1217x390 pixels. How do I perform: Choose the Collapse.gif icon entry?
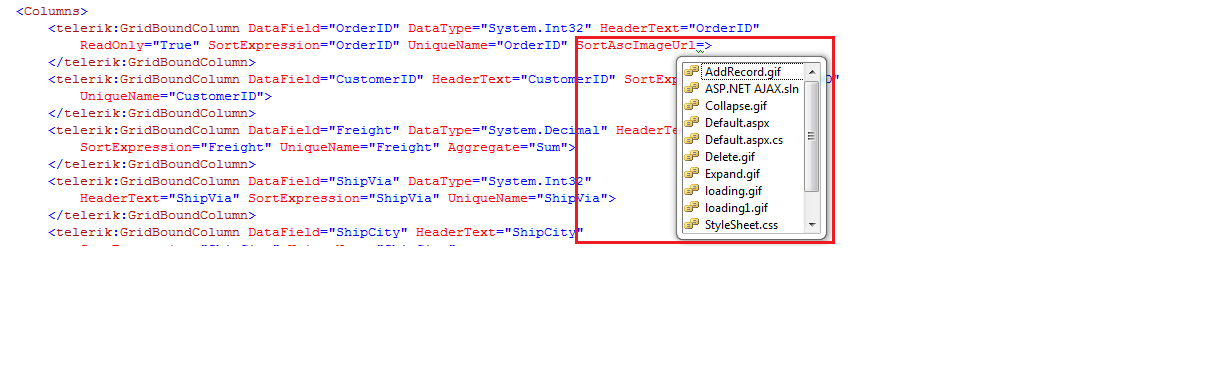pos(692,106)
